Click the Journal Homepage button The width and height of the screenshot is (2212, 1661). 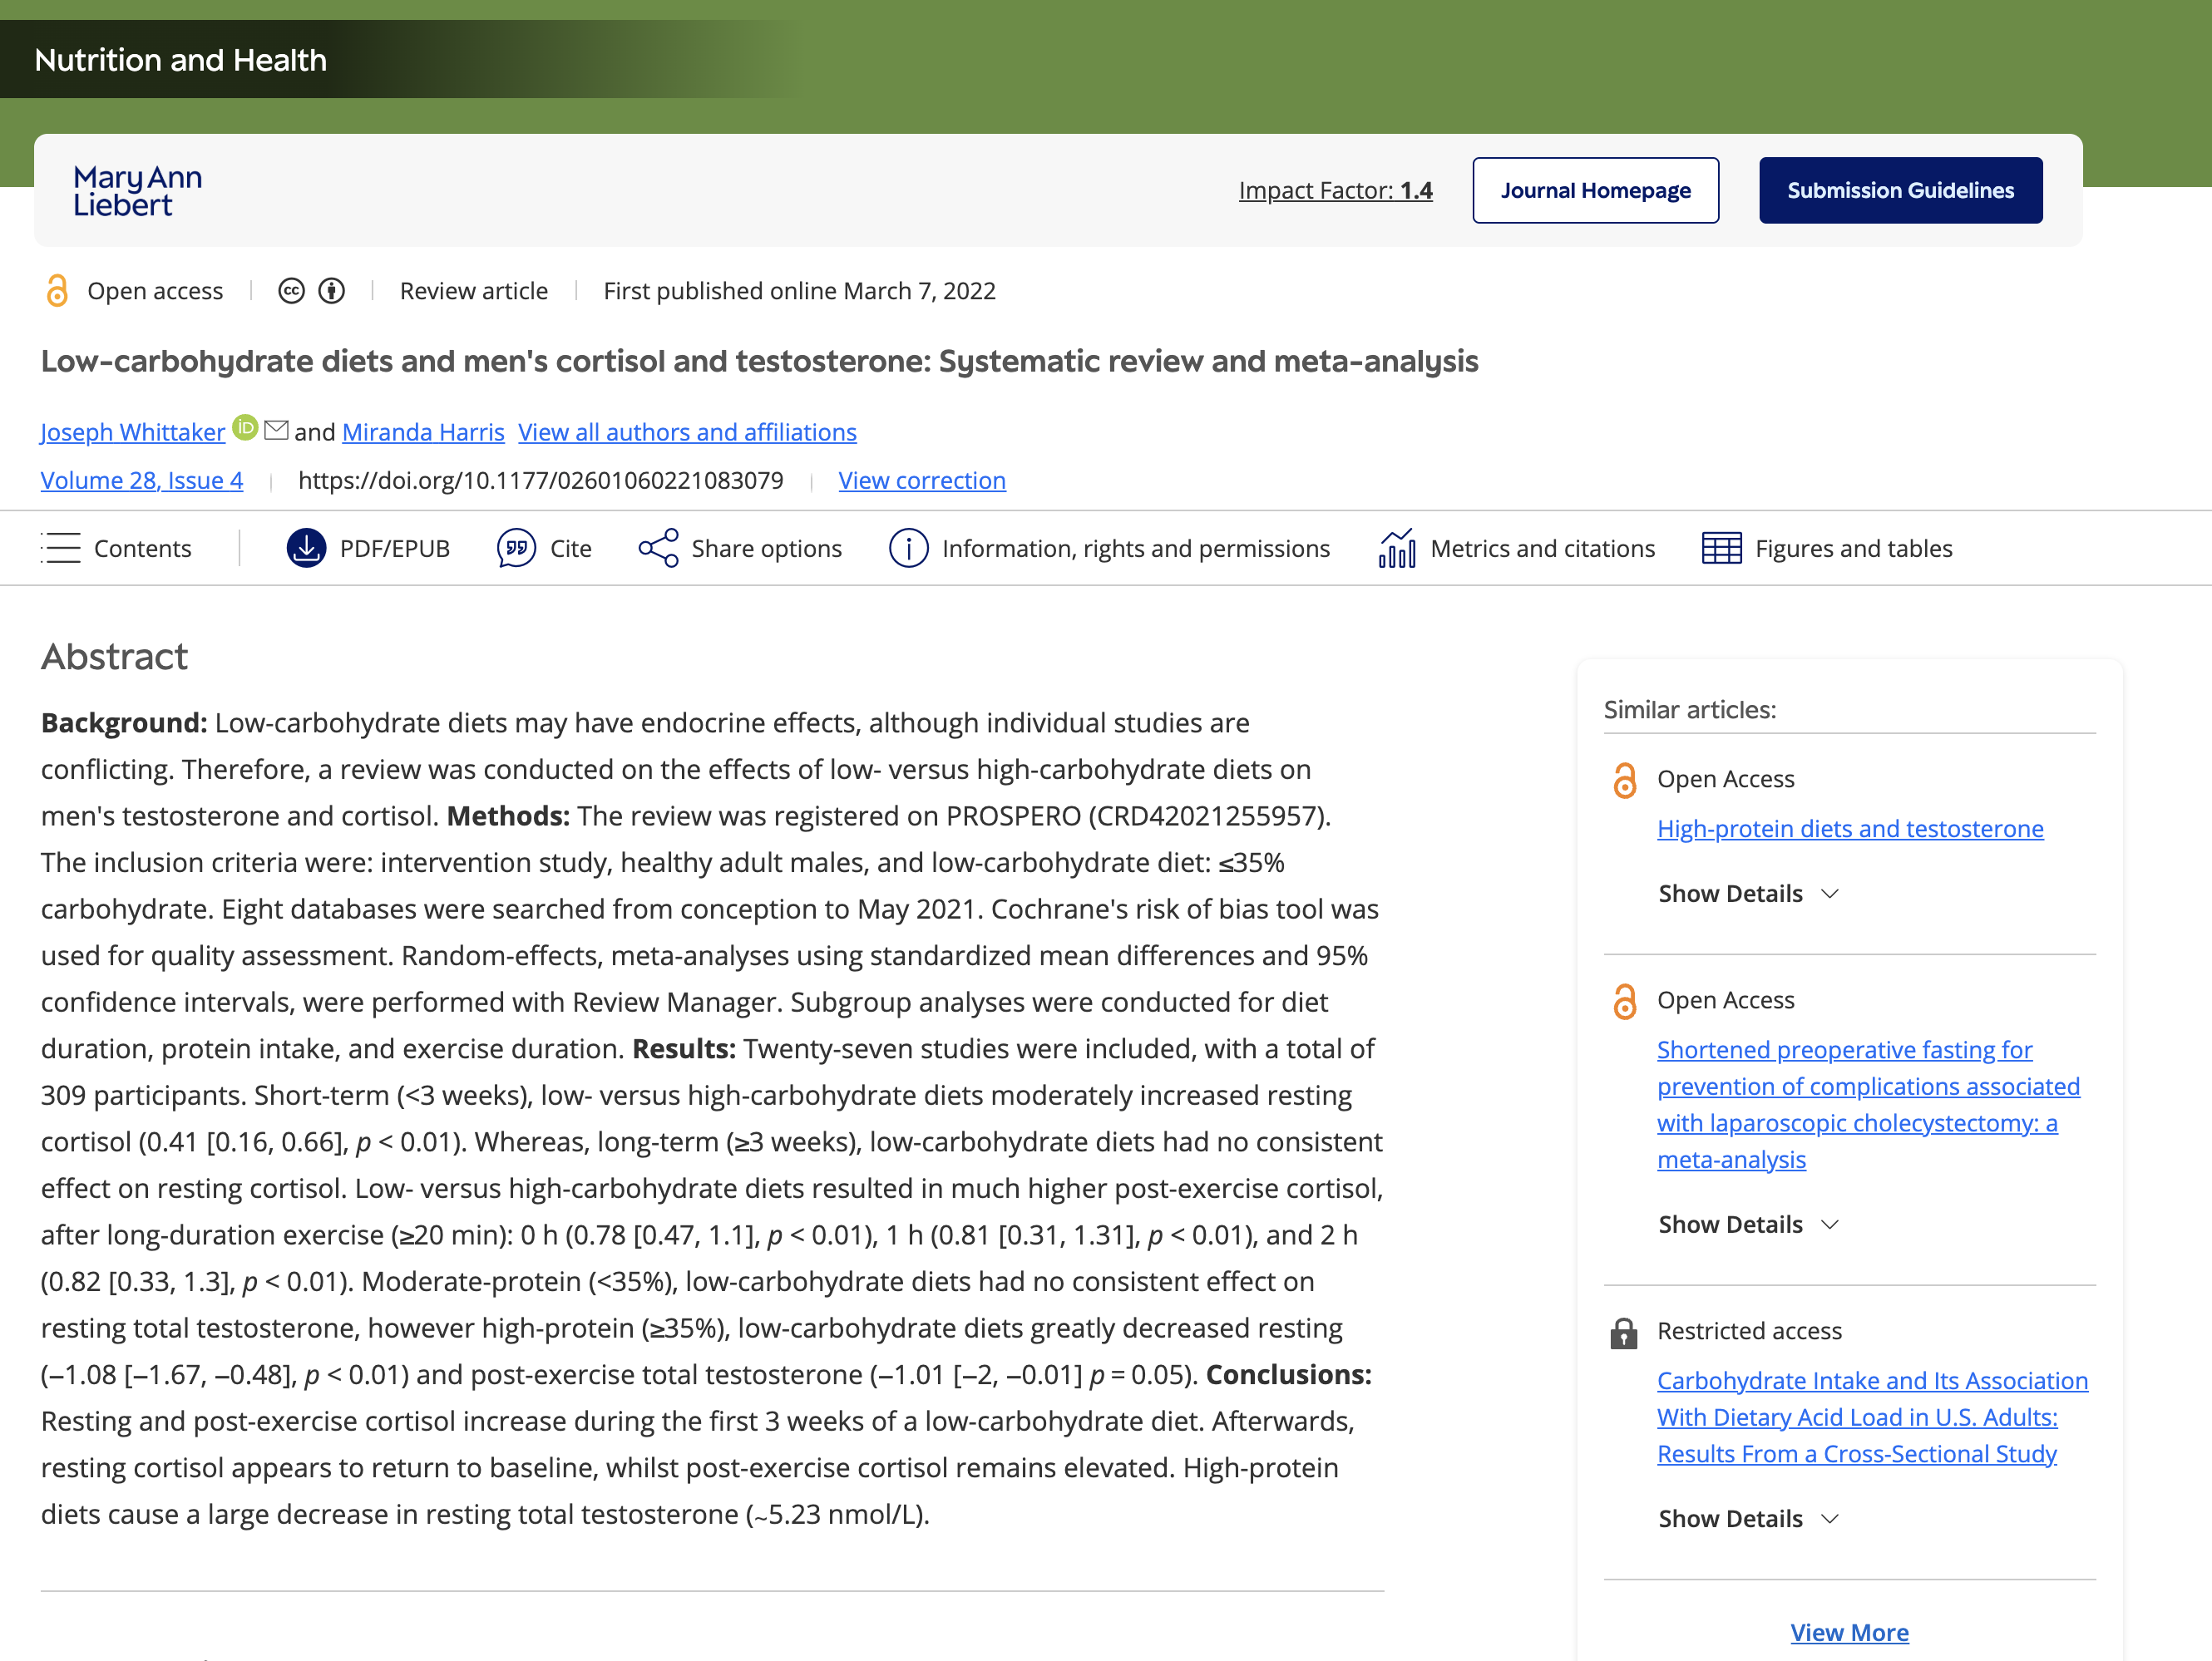pyautogui.click(x=1595, y=190)
